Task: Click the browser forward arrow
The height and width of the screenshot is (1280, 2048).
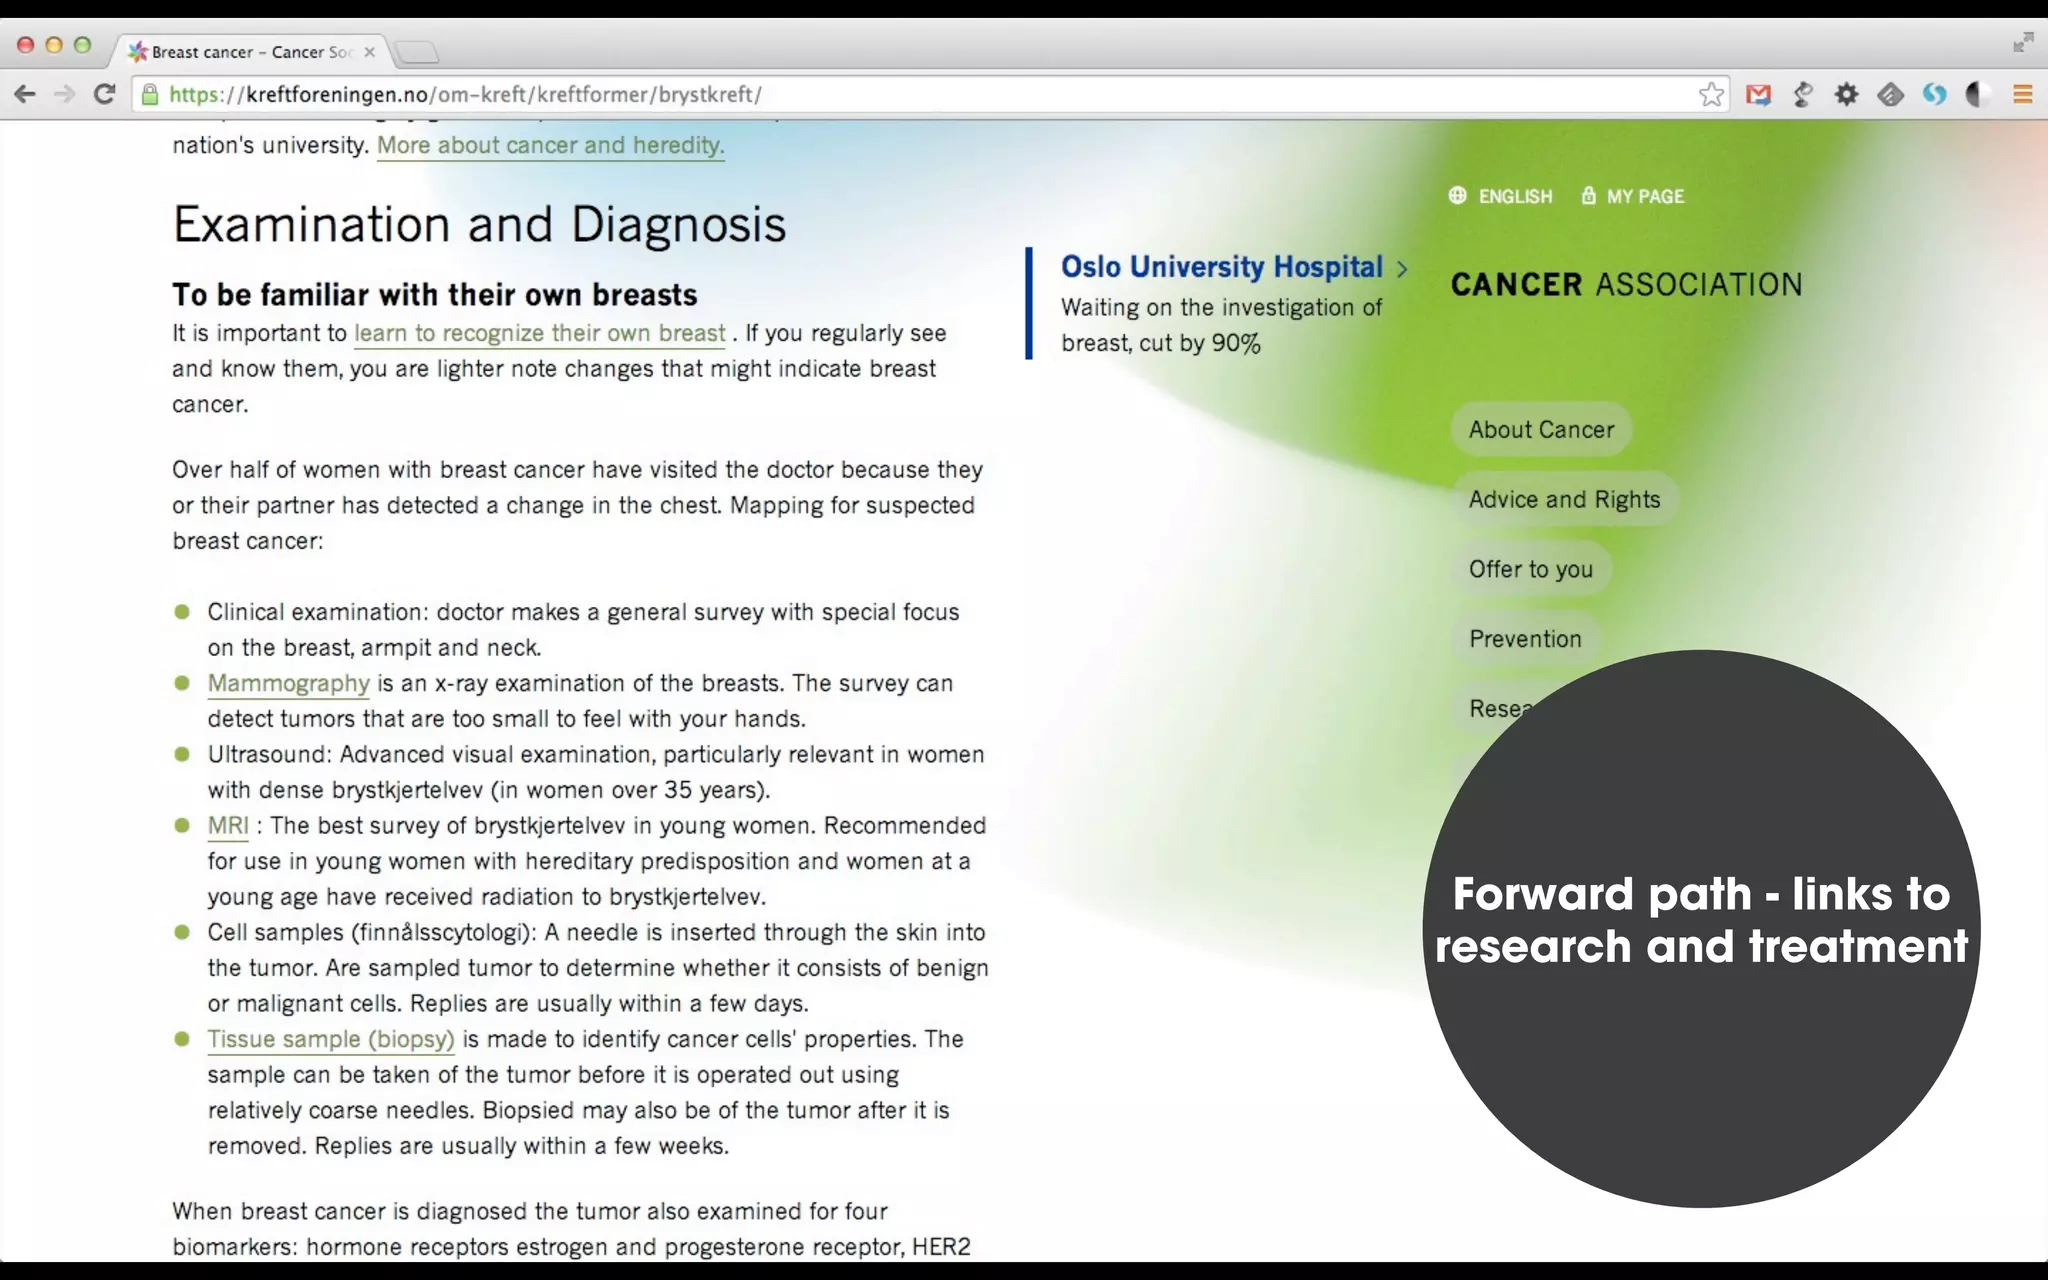Action: click(x=64, y=94)
